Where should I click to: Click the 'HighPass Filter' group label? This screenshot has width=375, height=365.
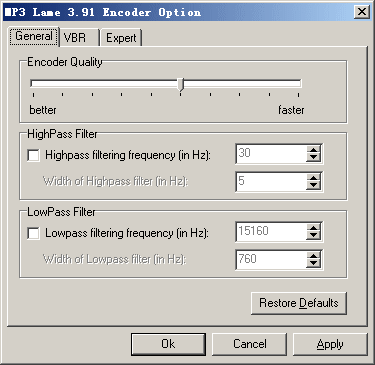coord(62,134)
